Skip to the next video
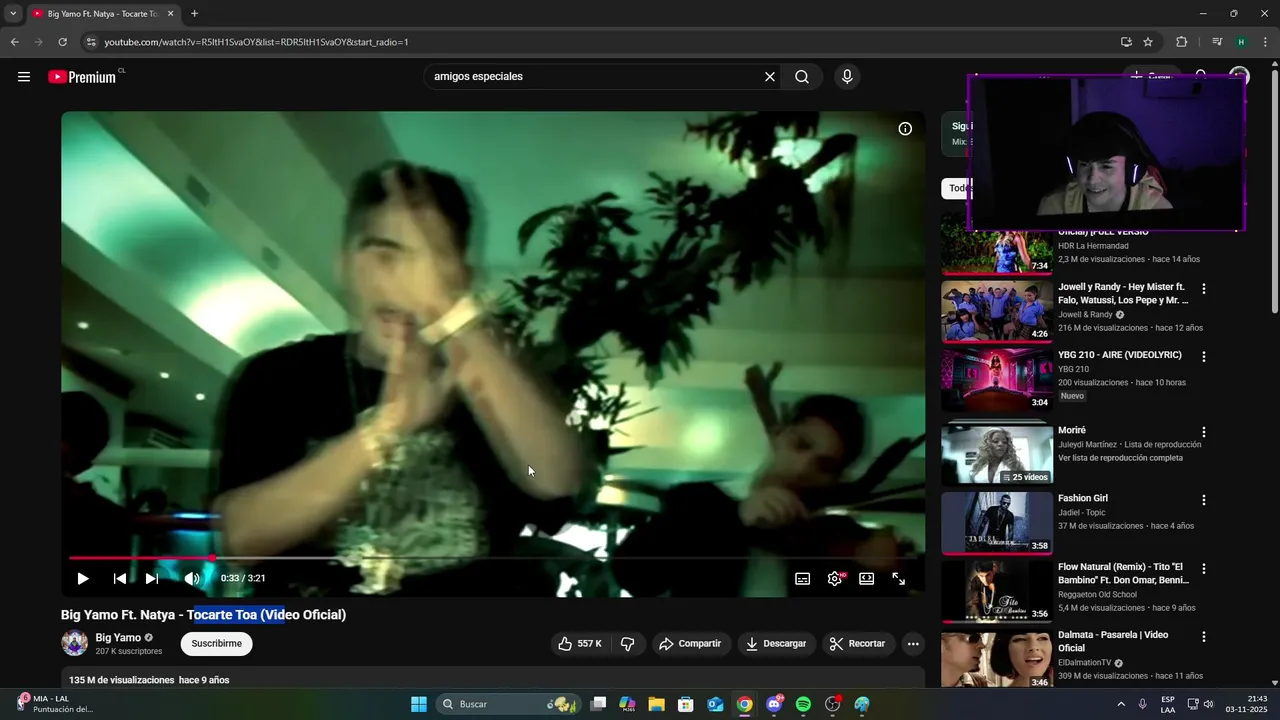 [152, 578]
